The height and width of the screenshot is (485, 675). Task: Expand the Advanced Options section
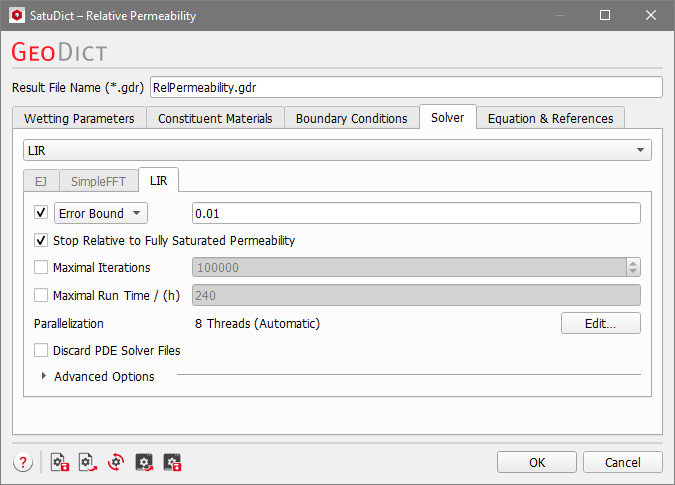pyautogui.click(x=43, y=376)
